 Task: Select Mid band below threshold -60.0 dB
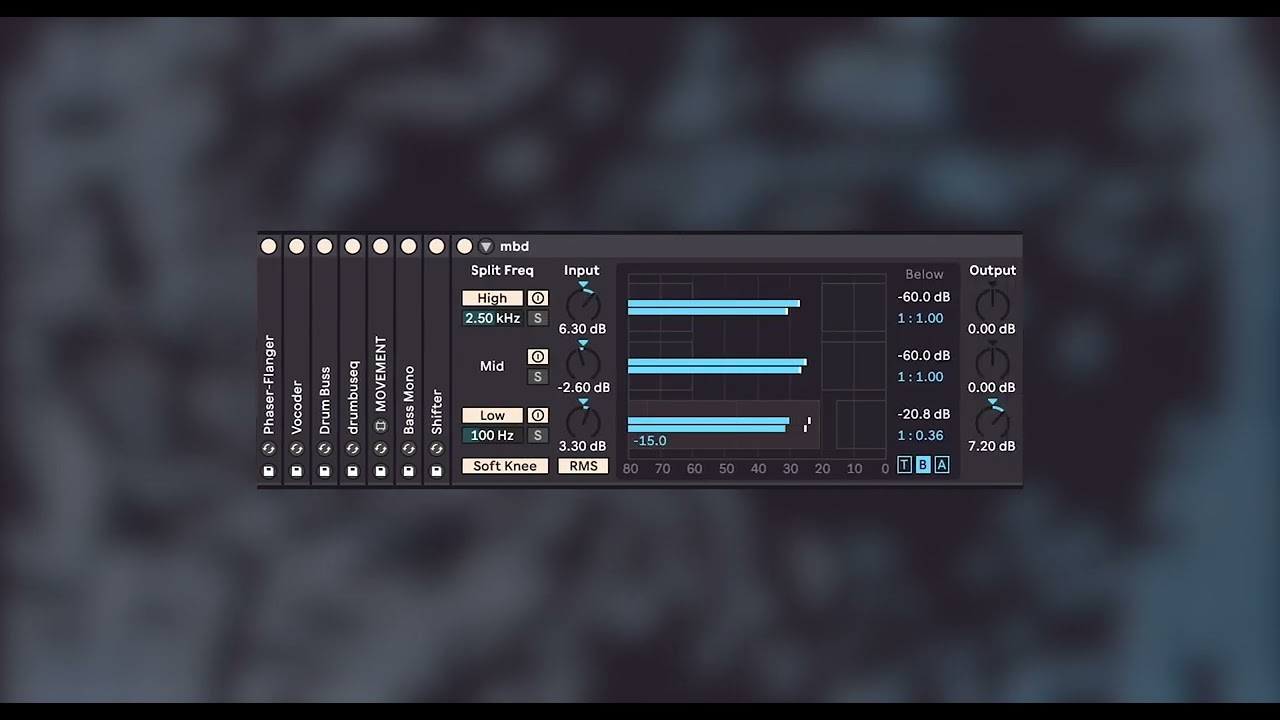point(924,355)
